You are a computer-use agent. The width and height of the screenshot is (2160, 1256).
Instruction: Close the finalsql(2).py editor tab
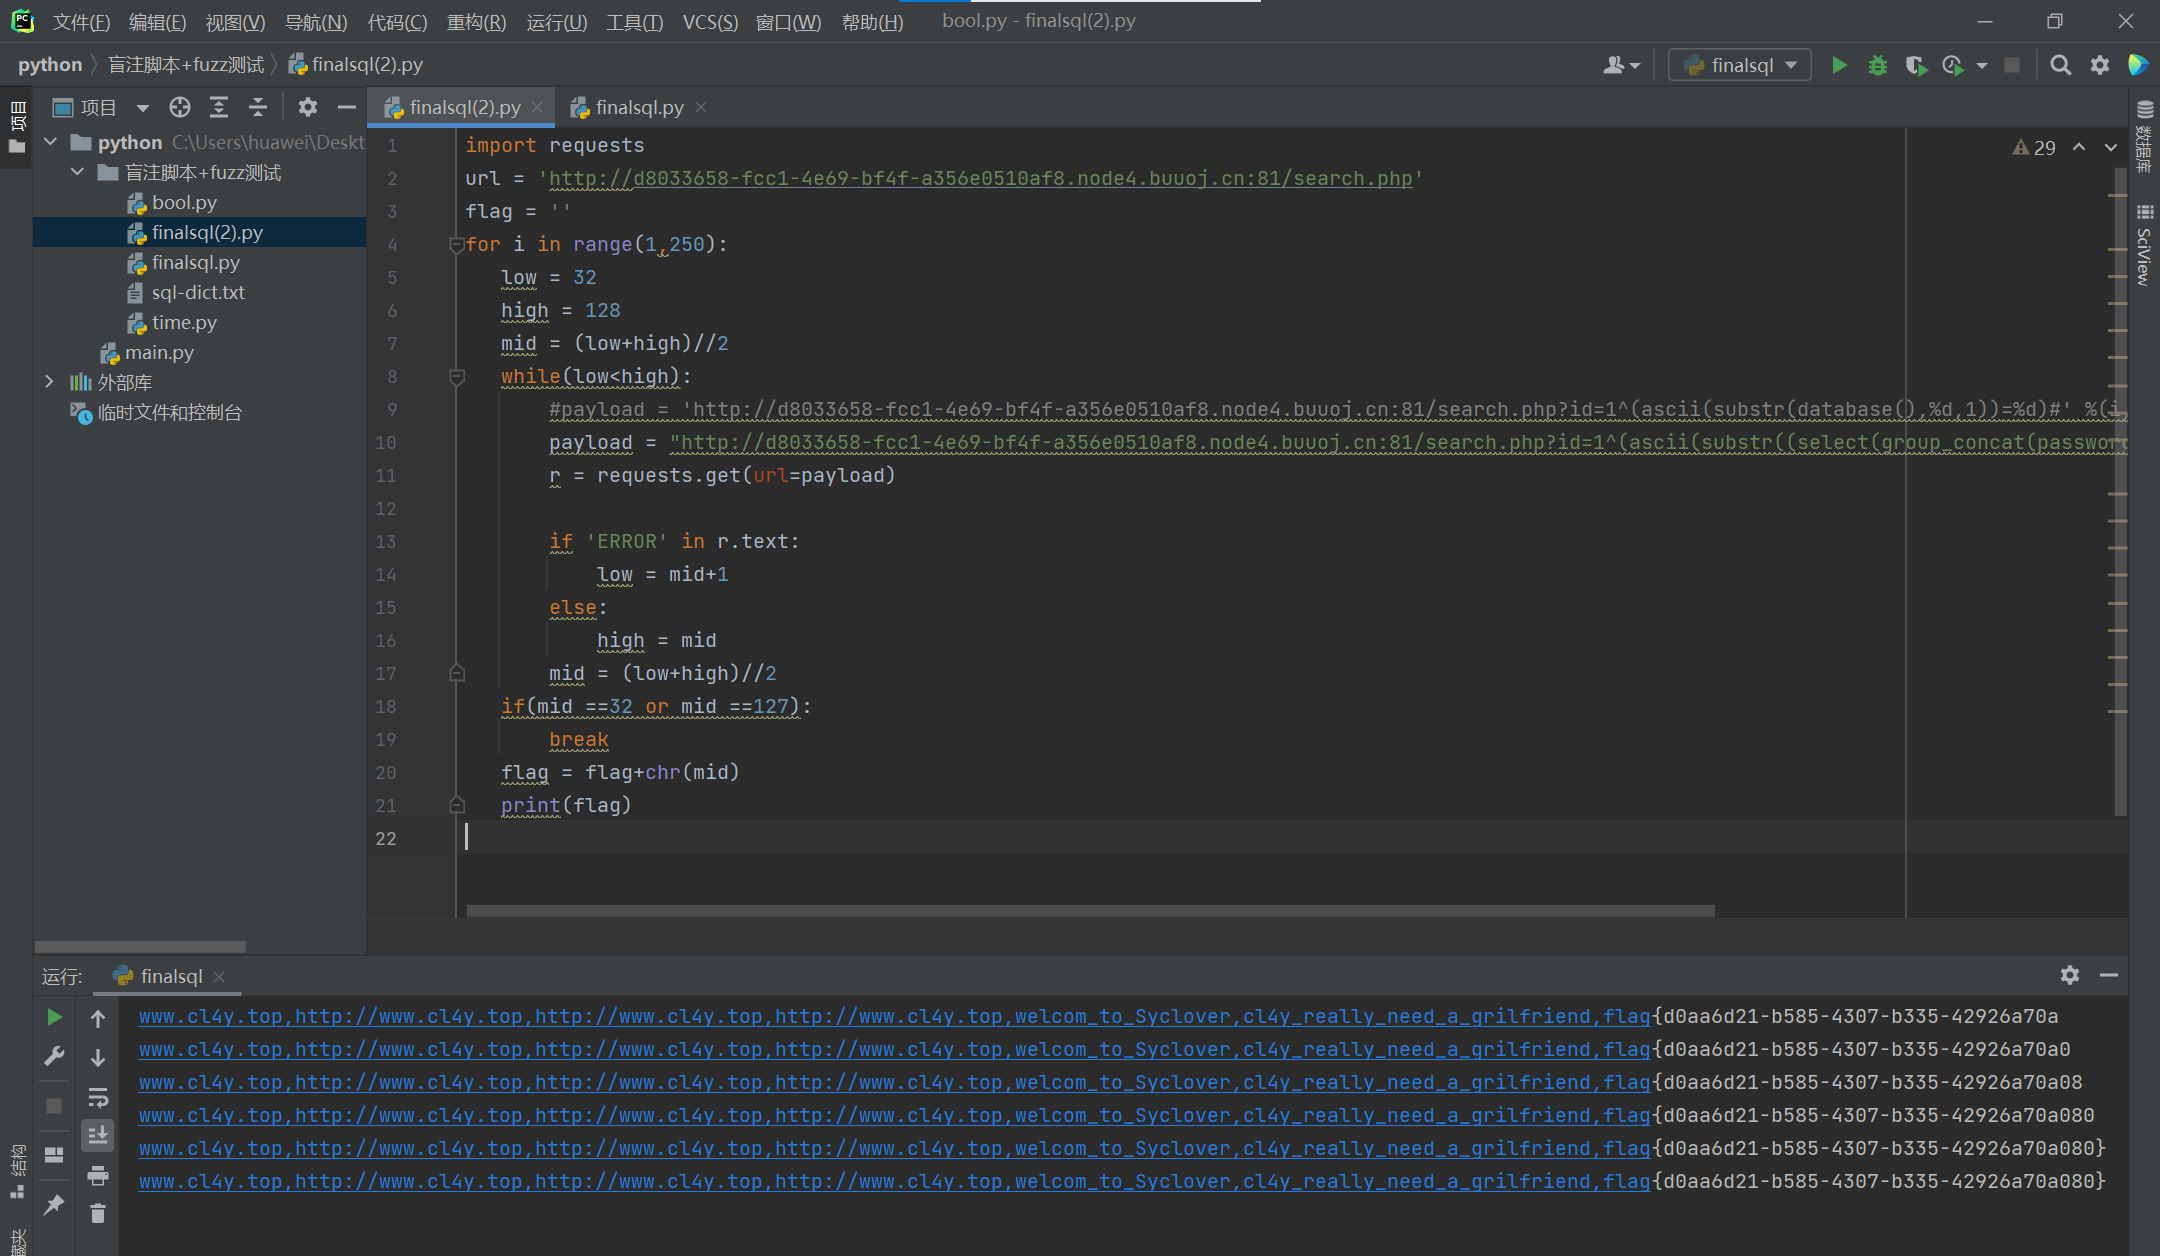[x=538, y=106]
